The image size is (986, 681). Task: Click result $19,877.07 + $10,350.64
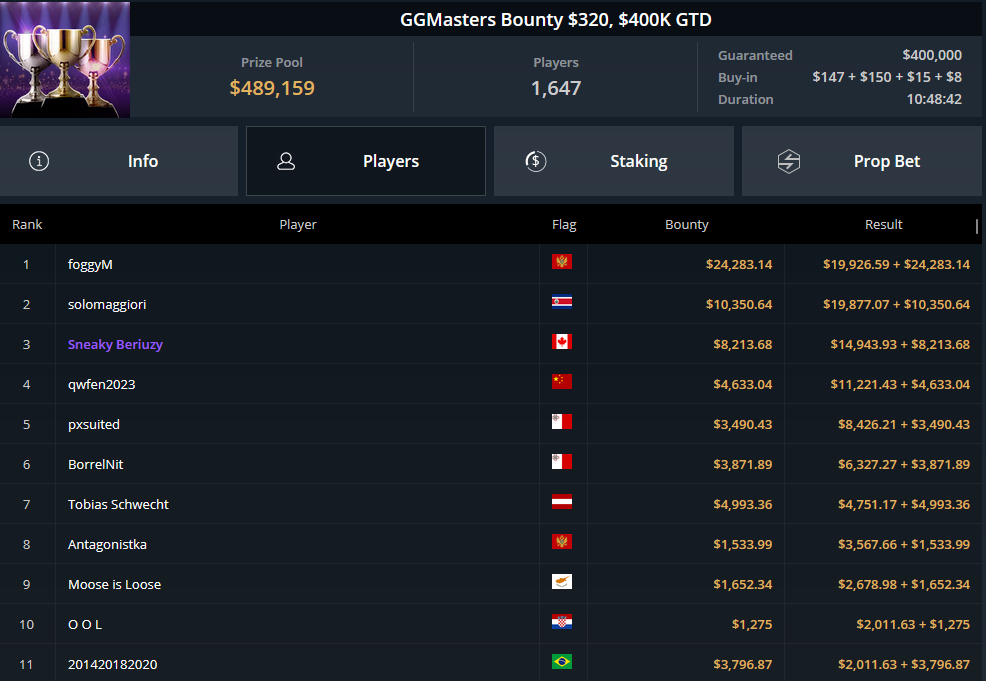pos(897,304)
